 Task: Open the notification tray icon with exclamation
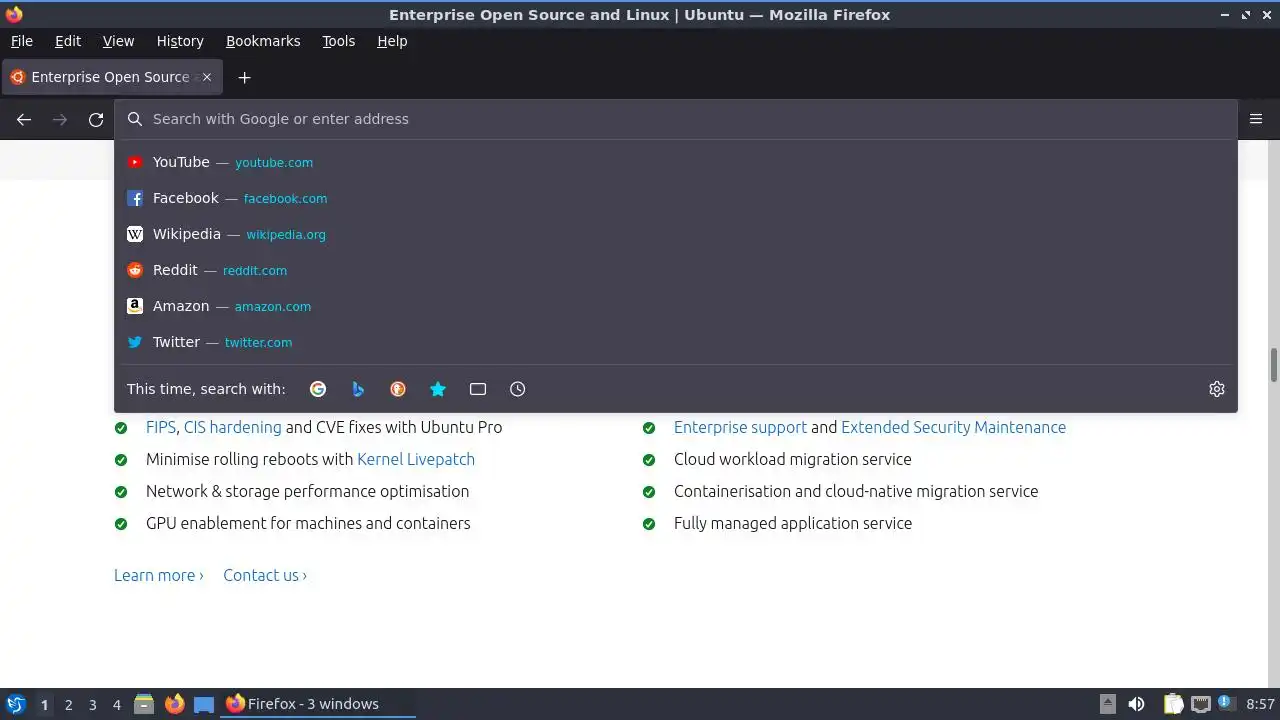coord(1225,704)
